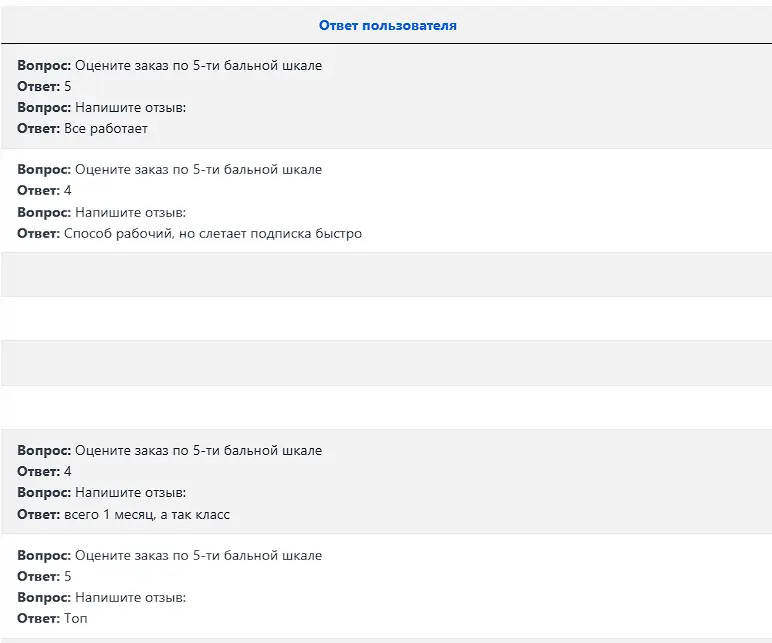Select the second empty gray row in the table

coord(386,363)
